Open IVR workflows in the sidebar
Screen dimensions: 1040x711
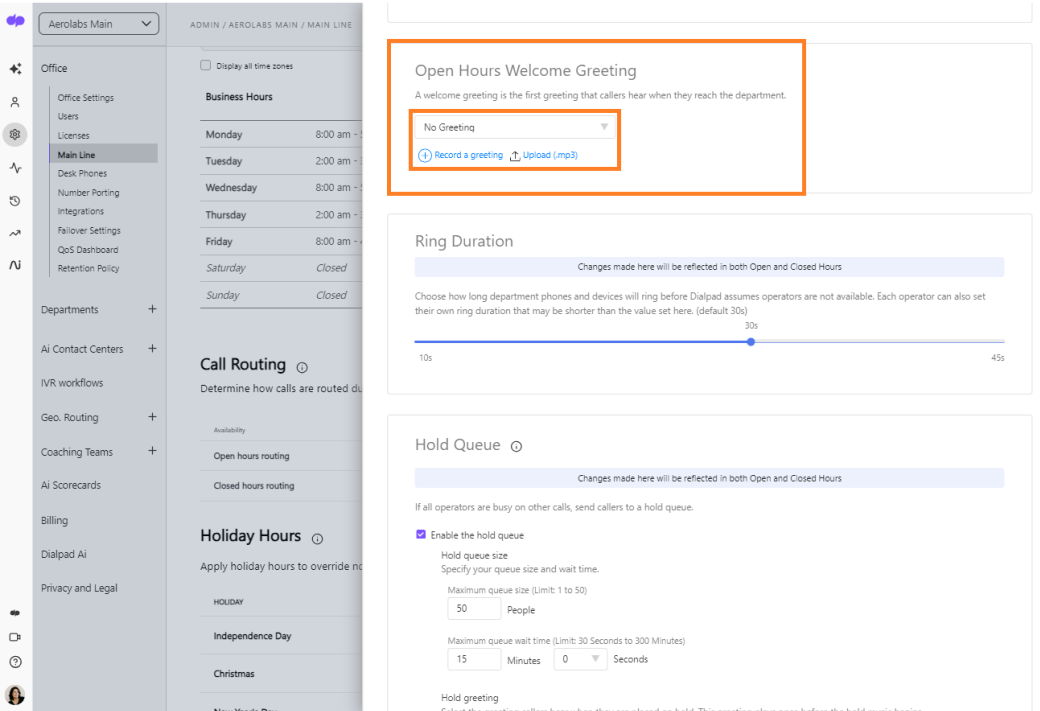(x=72, y=383)
